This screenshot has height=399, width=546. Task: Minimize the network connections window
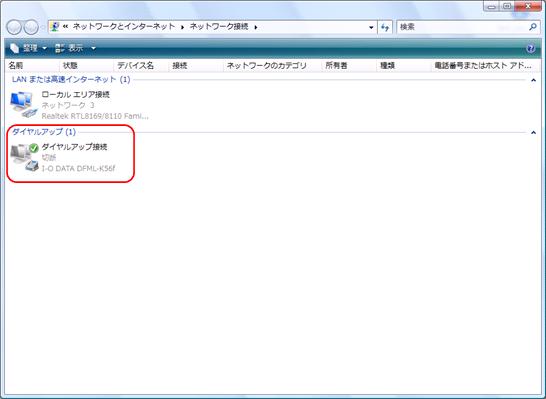pos(491,6)
